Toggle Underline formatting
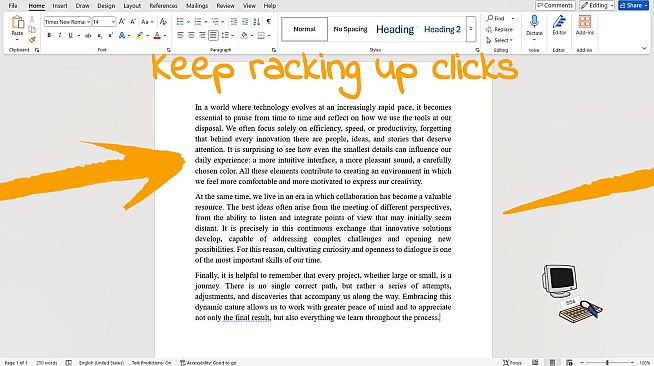Viewport: 654px width, 366px height. (70, 35)
